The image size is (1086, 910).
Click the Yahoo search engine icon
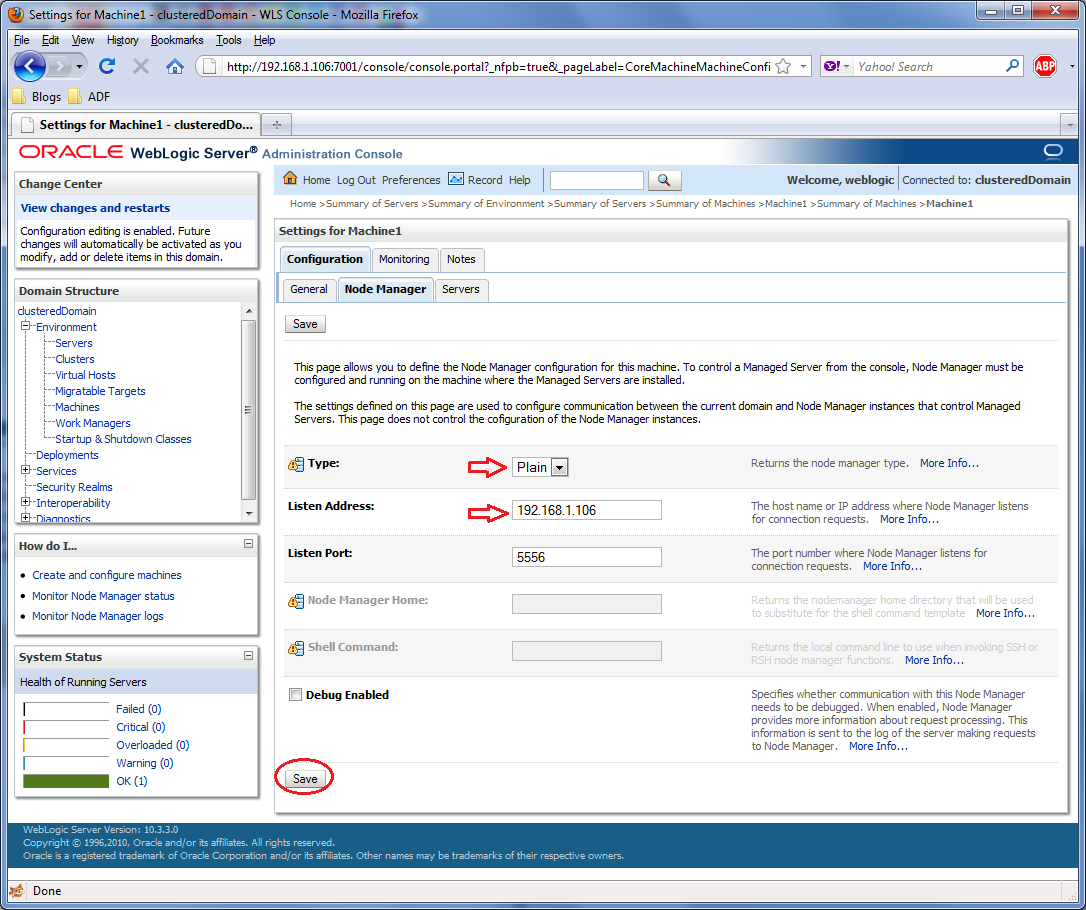click(x=831, y=66)
